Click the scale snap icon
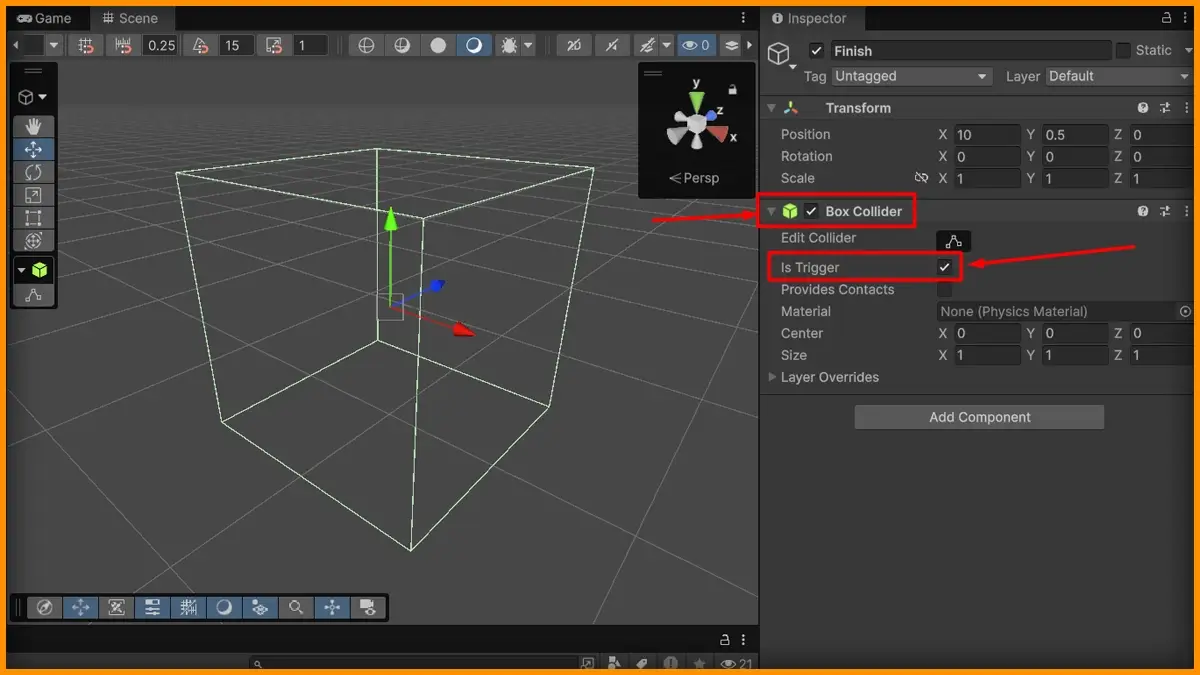Screen dimensions: 1200x675 pos(273,45)
